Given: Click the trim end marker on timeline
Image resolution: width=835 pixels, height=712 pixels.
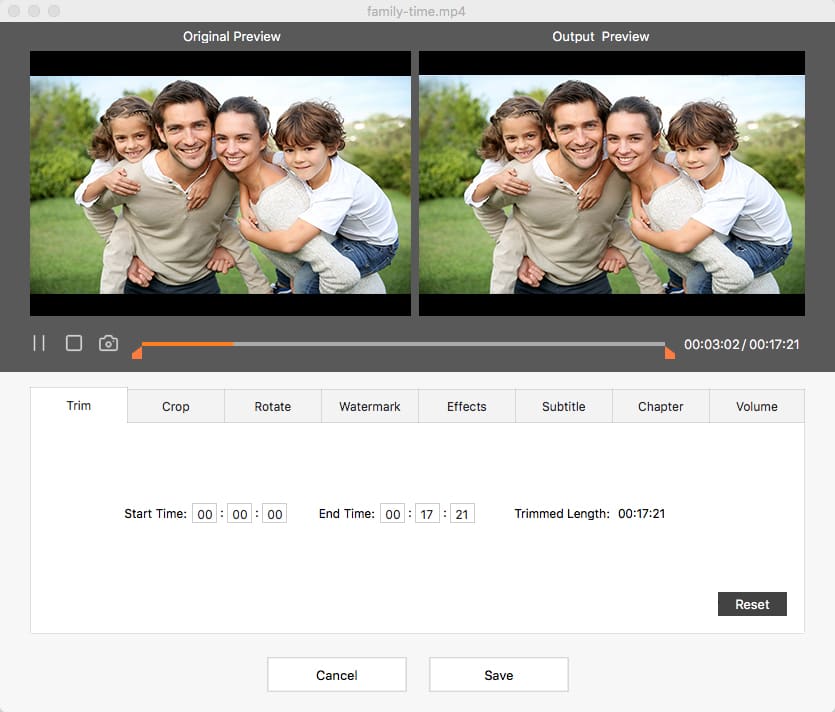Looking at the screenshot, I should coord(669,352).
